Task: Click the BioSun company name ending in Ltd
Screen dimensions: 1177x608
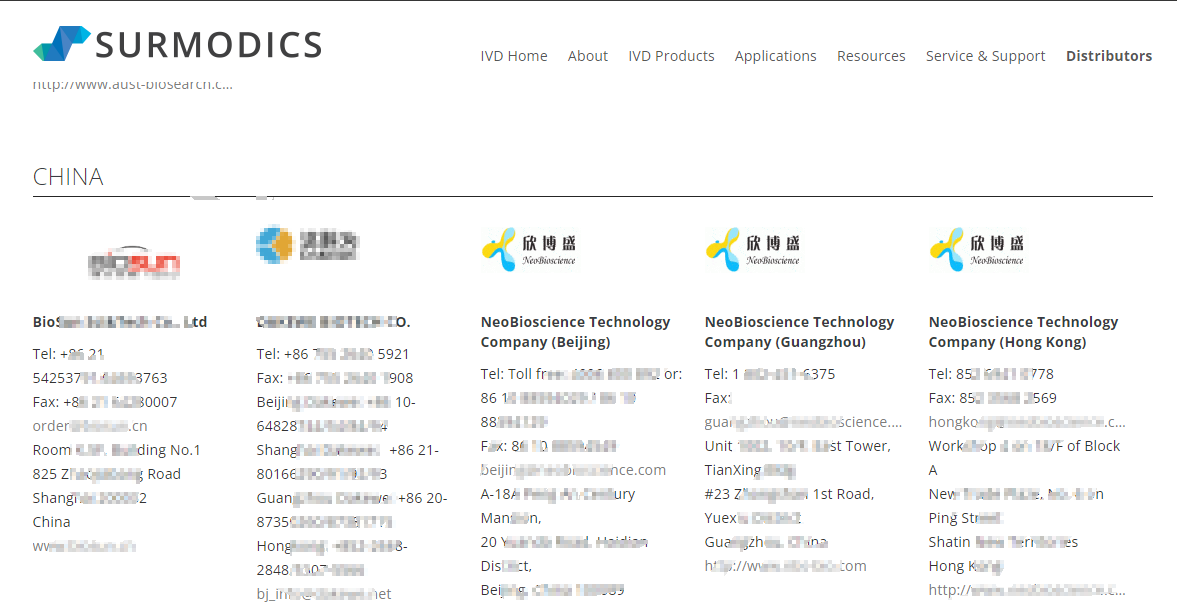Action: (120, 322)
